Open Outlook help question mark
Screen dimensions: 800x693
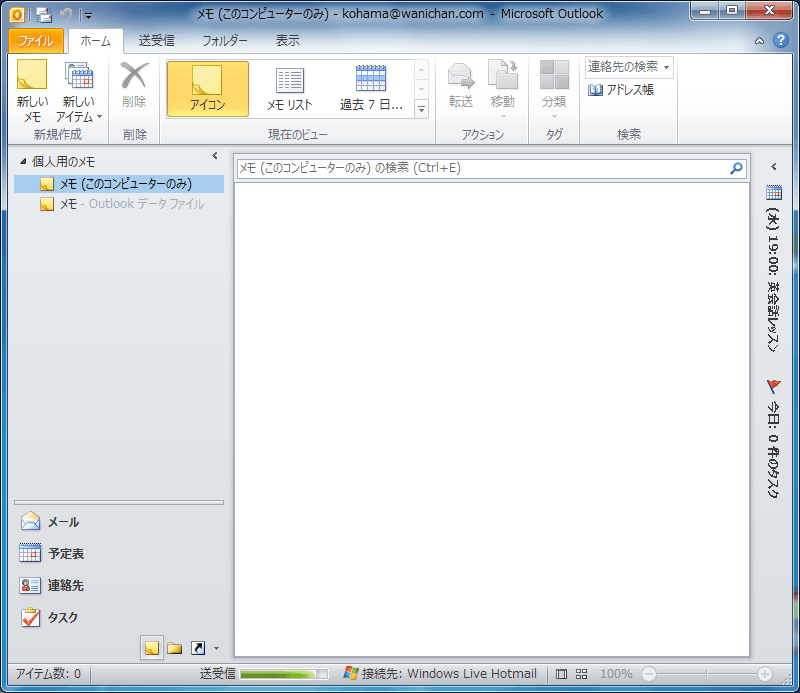point(781,40)
